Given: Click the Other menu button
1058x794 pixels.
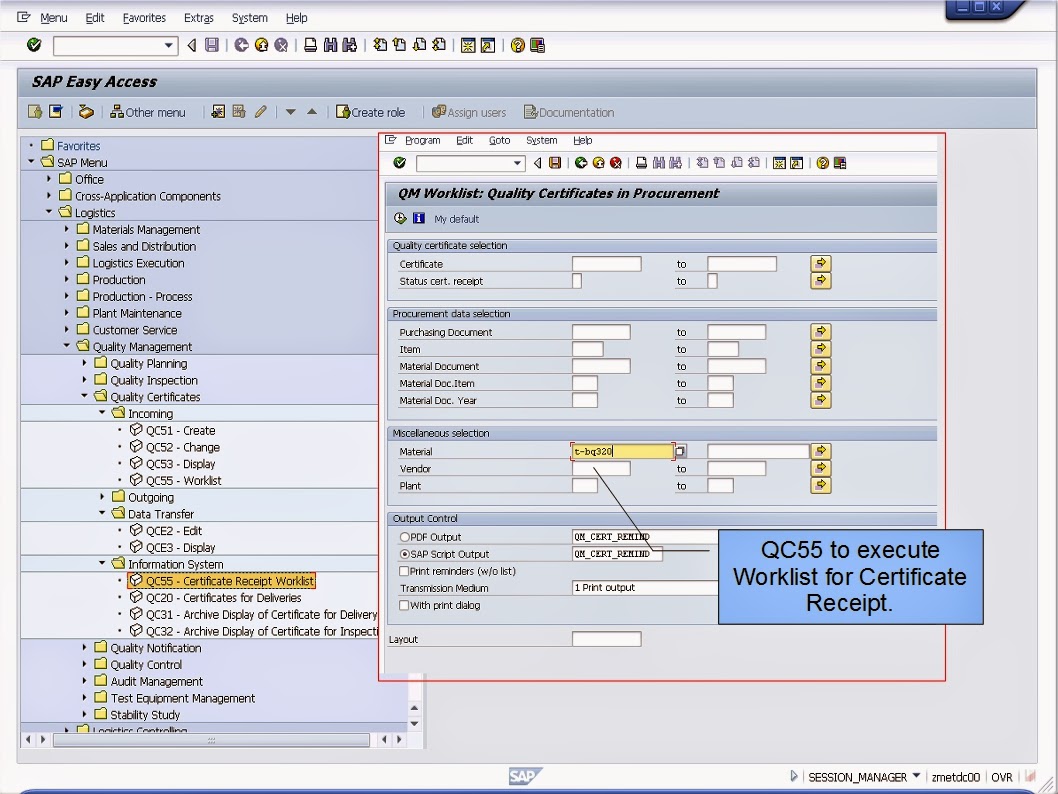Looking at the screenshot, I should coord(148,112).
